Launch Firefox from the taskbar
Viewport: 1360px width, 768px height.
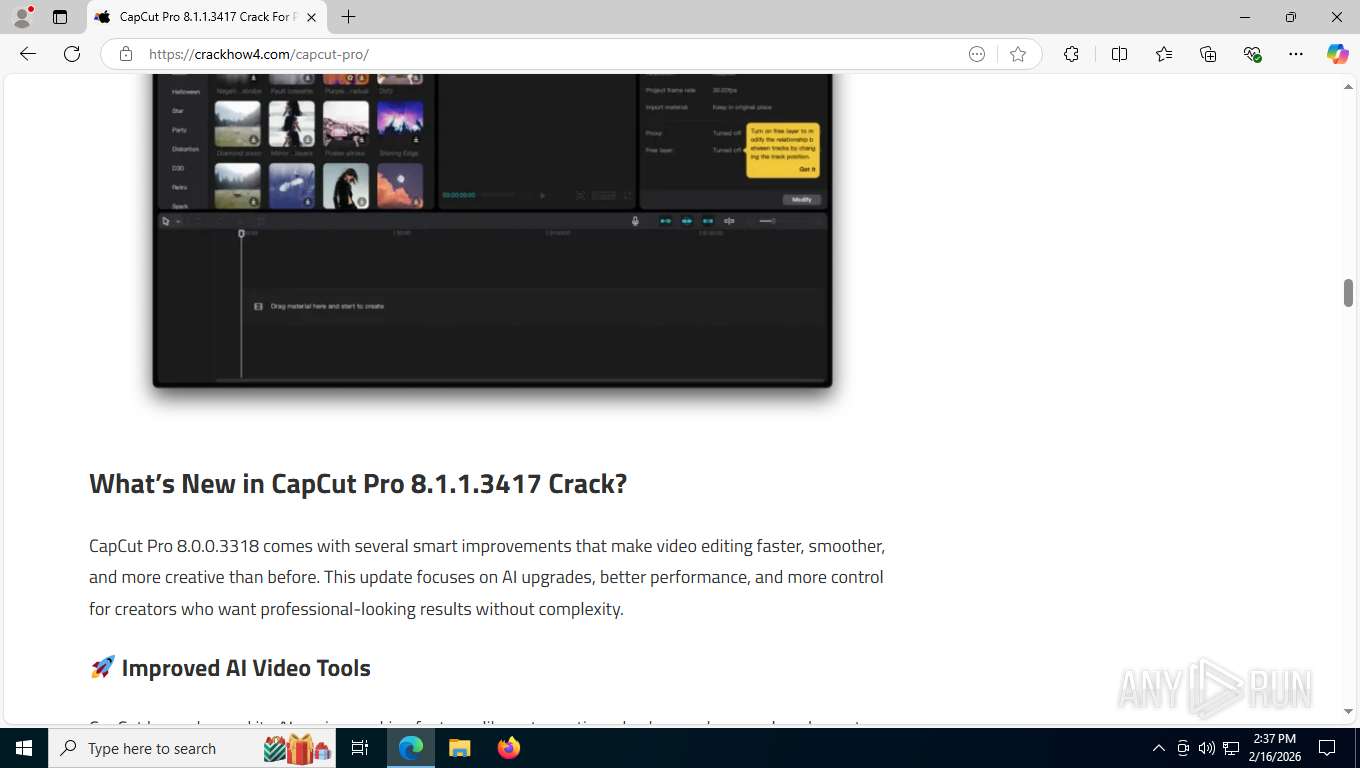pos(509,748)
